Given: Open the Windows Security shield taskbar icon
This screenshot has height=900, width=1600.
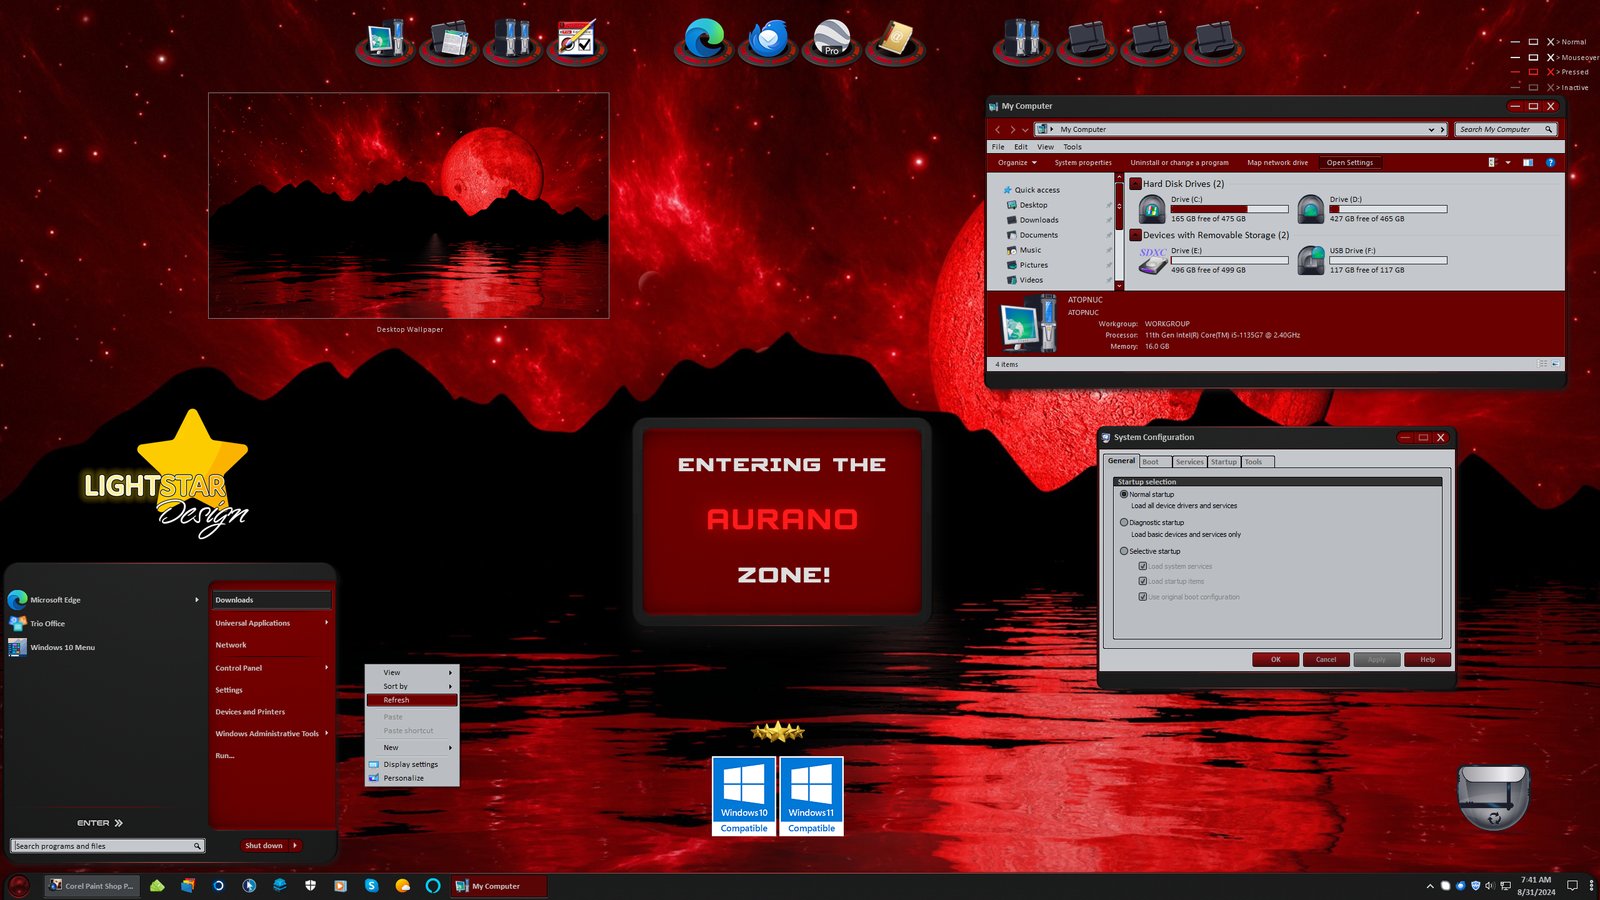Looking at the screenshot, I should pos(310,885).
